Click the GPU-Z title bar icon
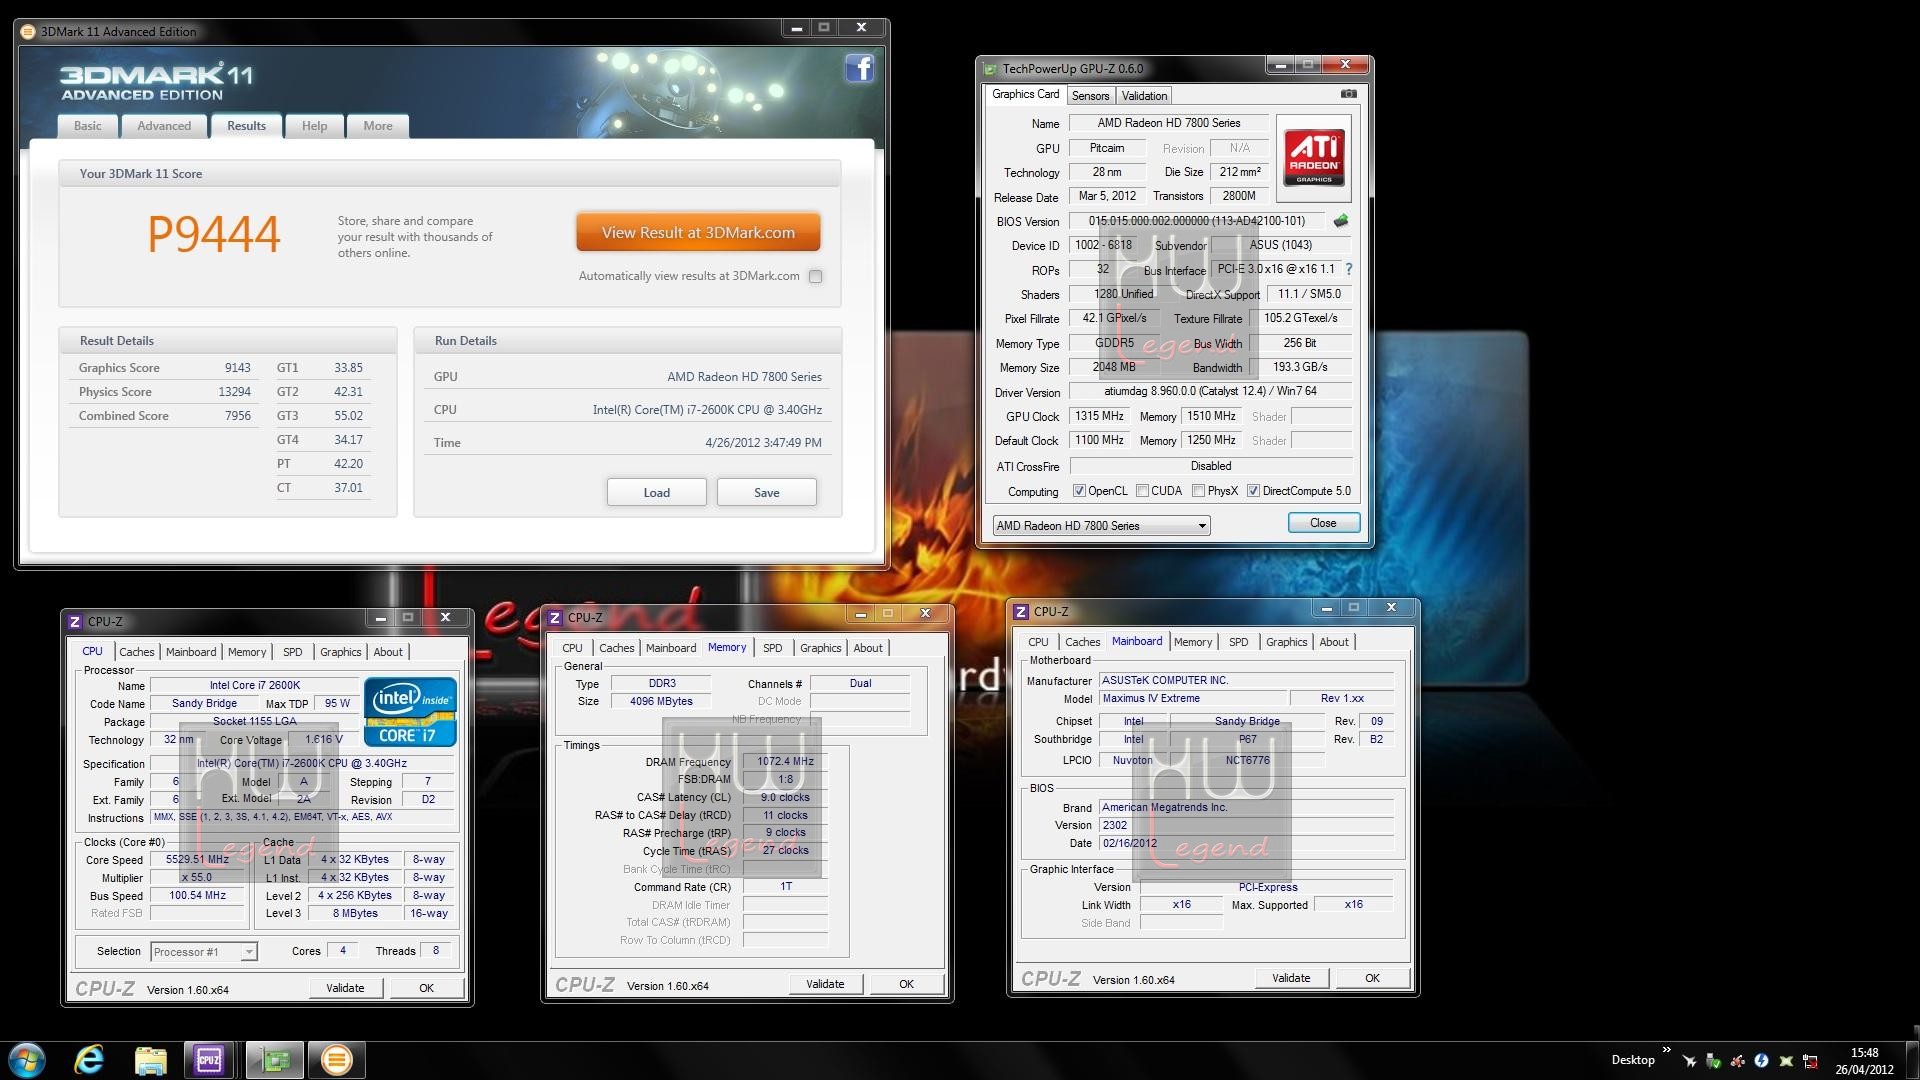 (990, 69)
